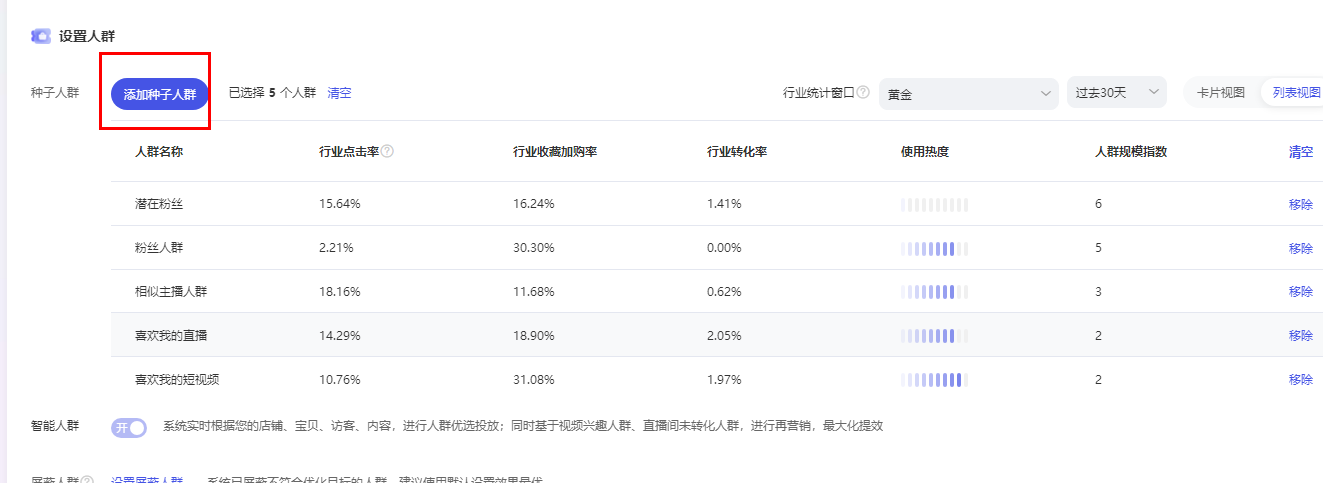Click help icon beside 屏蔽人群 label
This screenshot has width=1323, height=483.
click(x=87, y=480)
